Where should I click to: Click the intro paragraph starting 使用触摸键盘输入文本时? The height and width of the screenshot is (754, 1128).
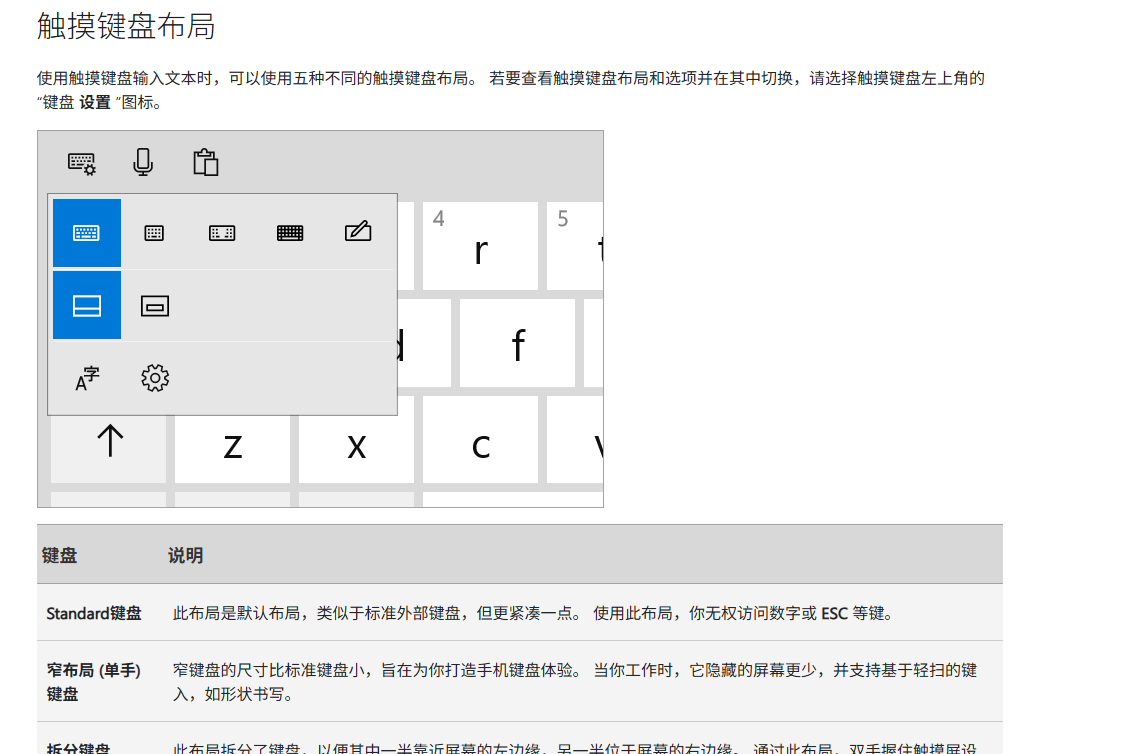coord(511,90)
